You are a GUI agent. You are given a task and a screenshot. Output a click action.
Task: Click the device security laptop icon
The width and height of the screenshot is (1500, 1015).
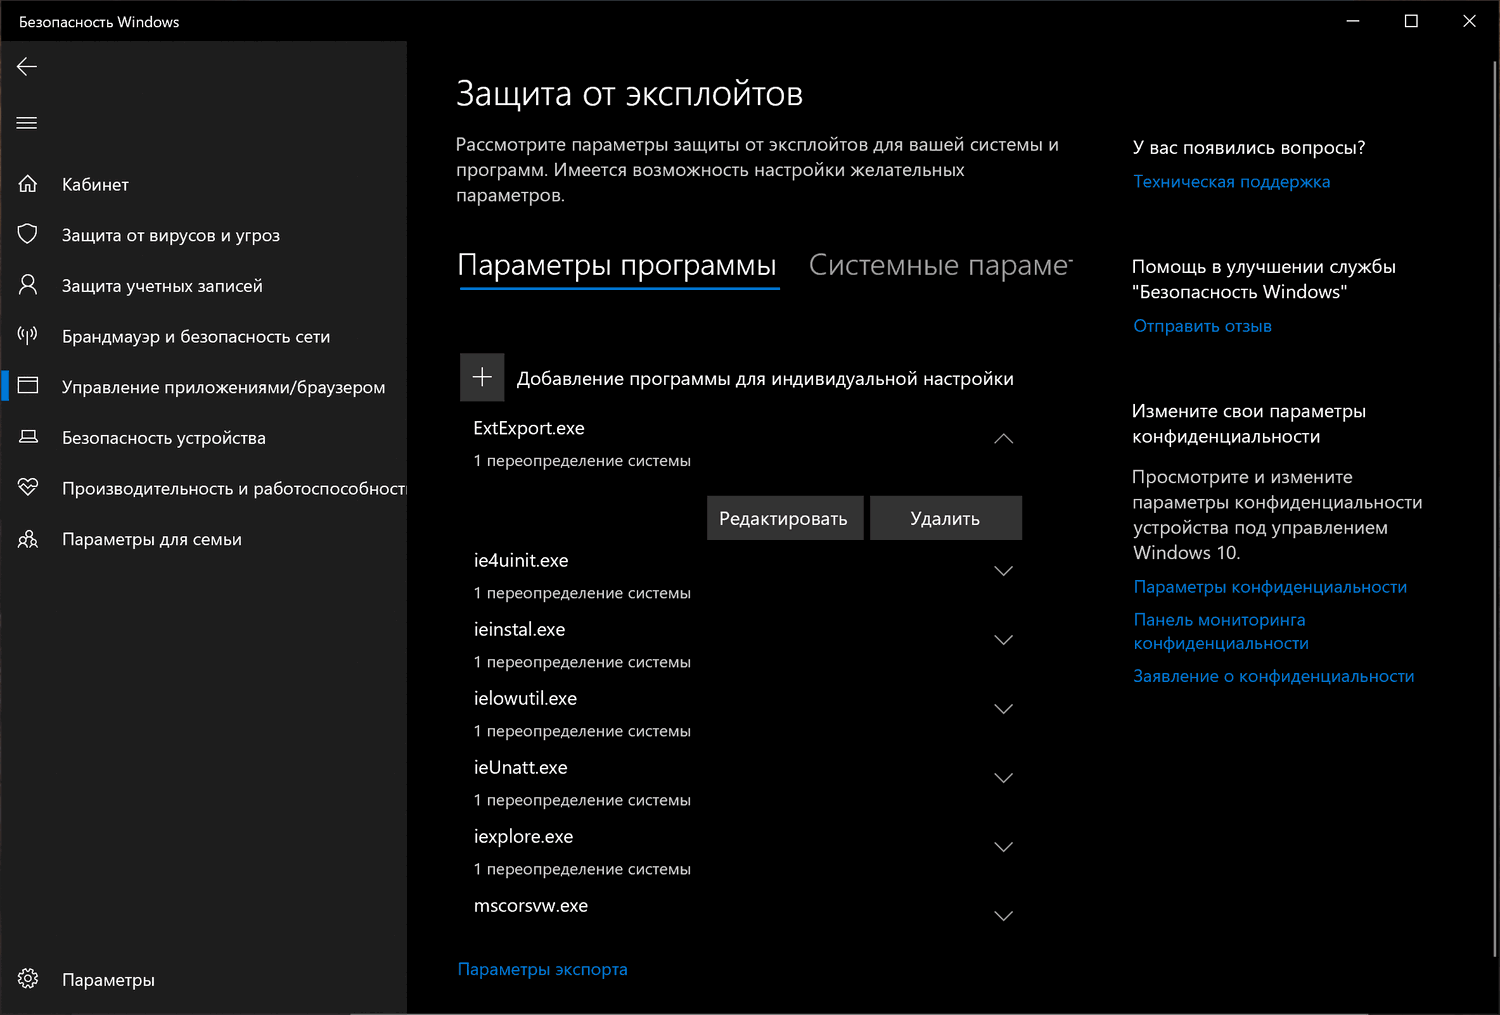coord(28,437)
